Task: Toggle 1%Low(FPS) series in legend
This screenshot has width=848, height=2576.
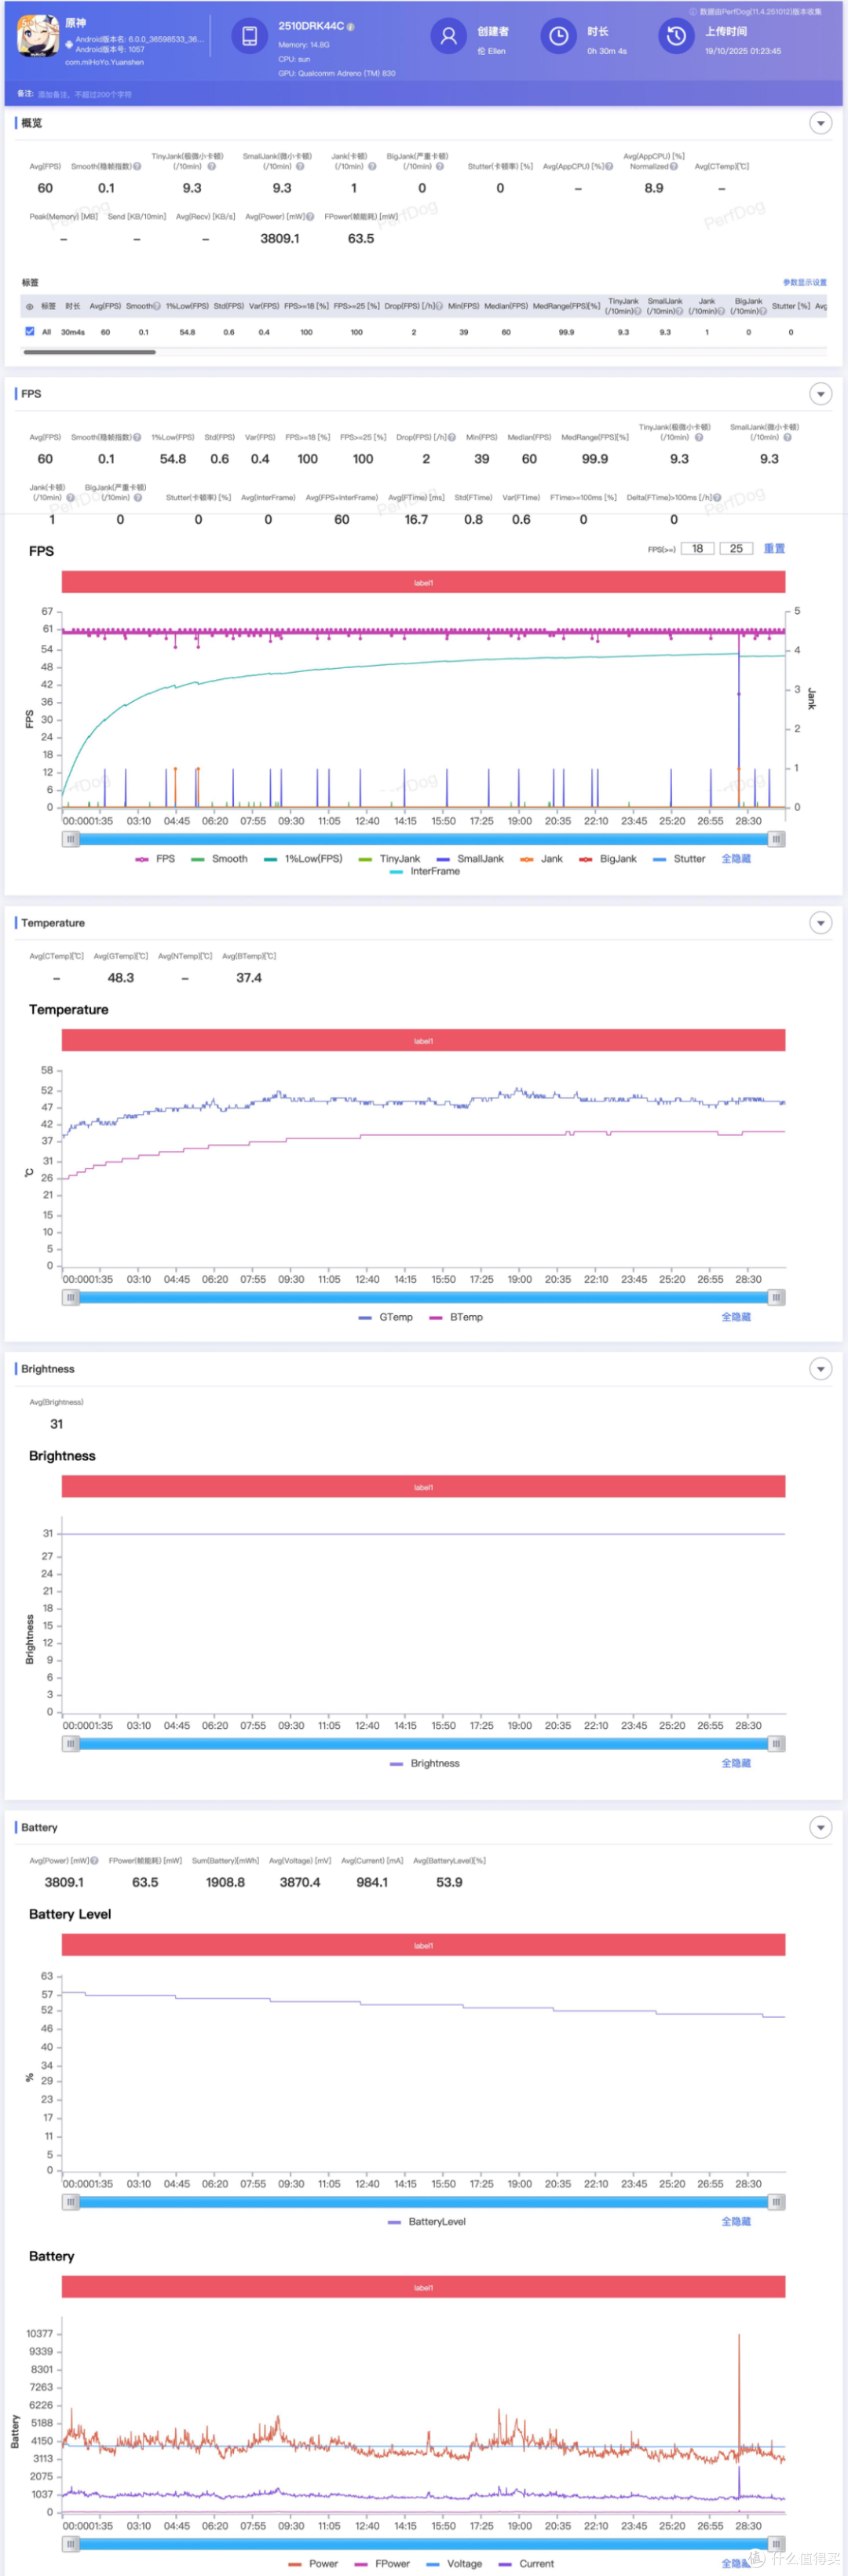Action: pyautogui.click(x=303, y=859)
